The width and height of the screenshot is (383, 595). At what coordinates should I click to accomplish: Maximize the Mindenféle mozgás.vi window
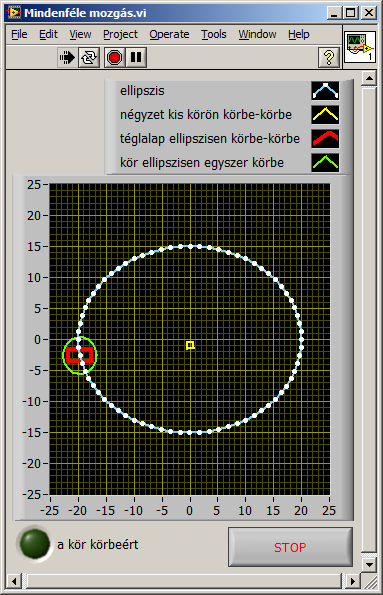351,13
